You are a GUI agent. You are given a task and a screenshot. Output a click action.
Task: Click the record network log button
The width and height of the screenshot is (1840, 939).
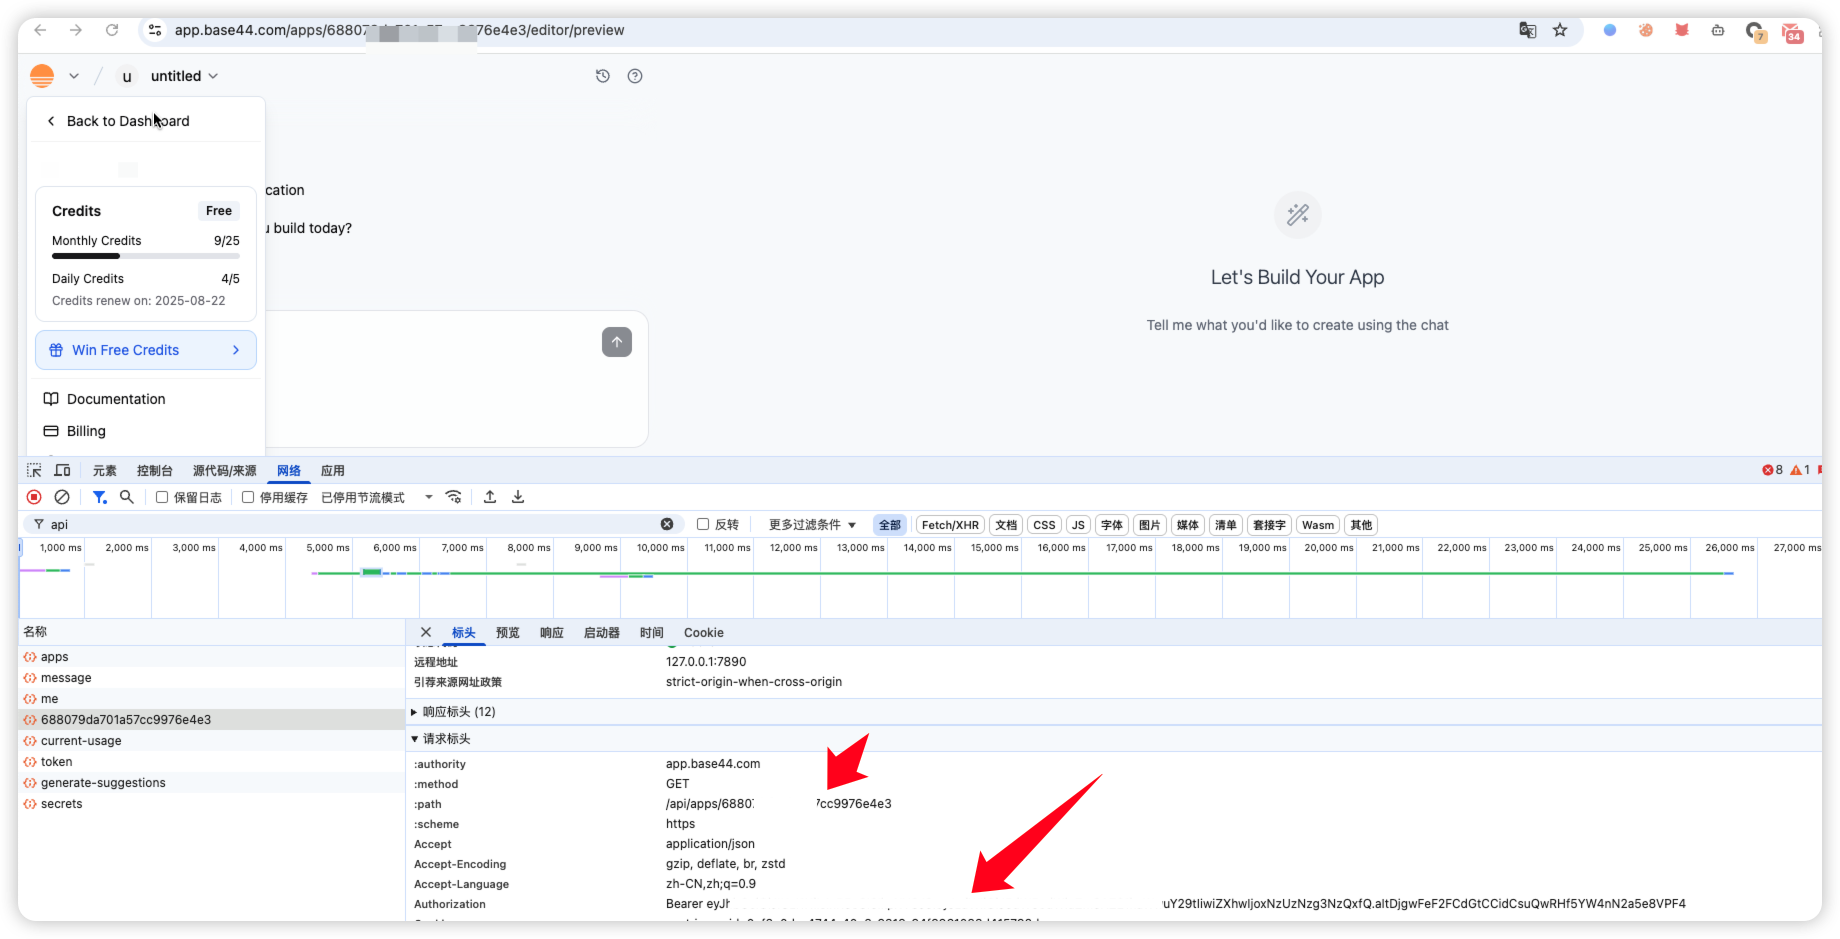click(34, 497)
